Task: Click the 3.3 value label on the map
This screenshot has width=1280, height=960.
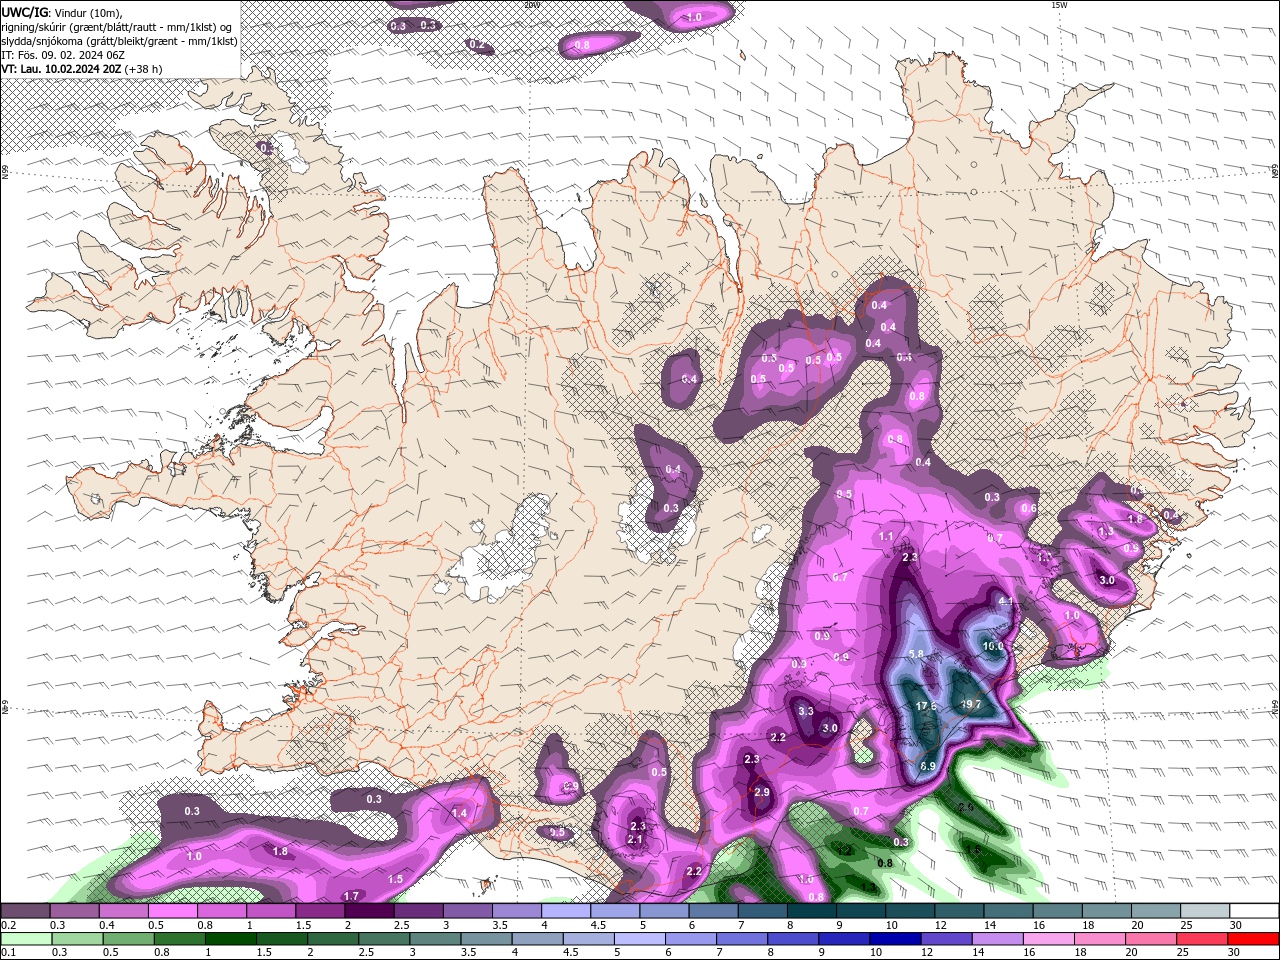Action: coord(805,711)
